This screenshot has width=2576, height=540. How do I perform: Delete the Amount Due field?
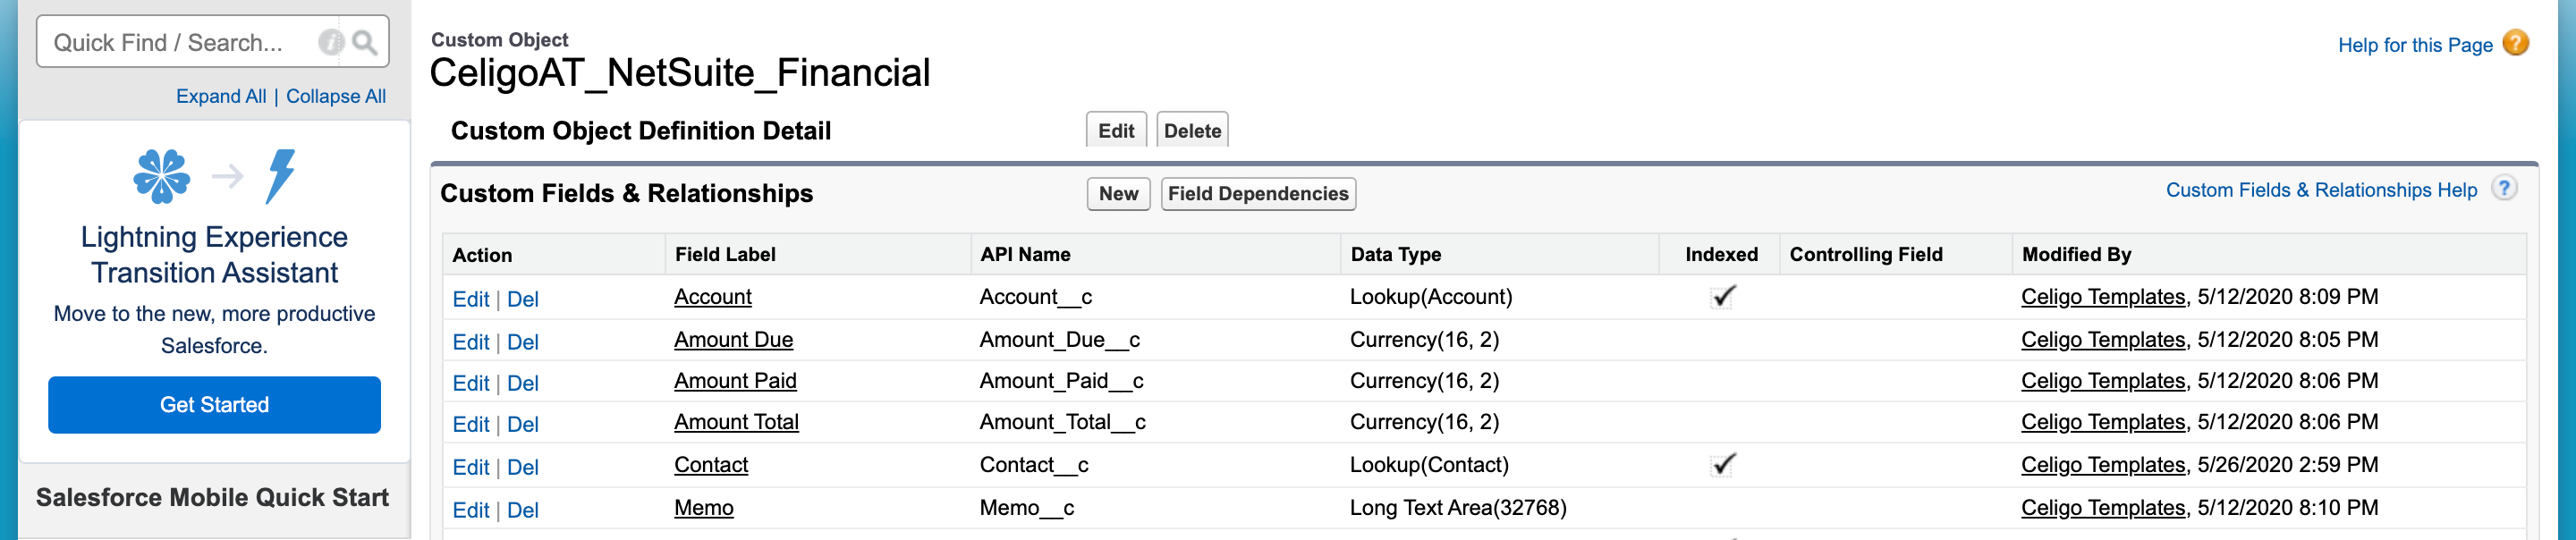(x=522, y=342)
